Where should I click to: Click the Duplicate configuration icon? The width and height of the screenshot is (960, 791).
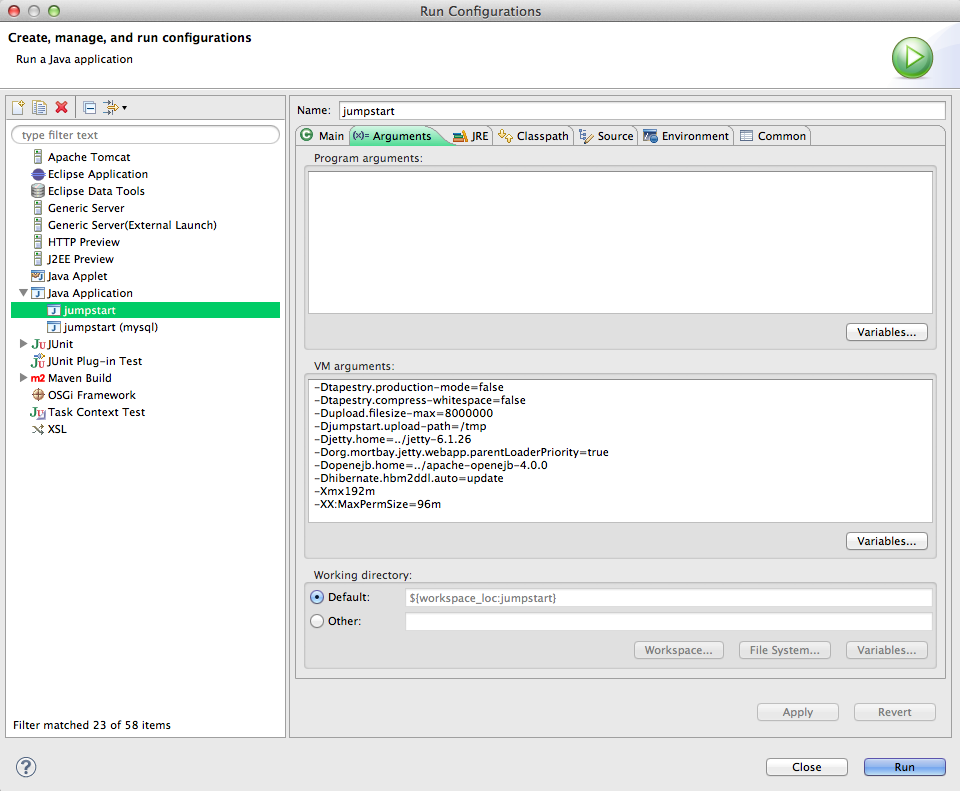point(39,107)
